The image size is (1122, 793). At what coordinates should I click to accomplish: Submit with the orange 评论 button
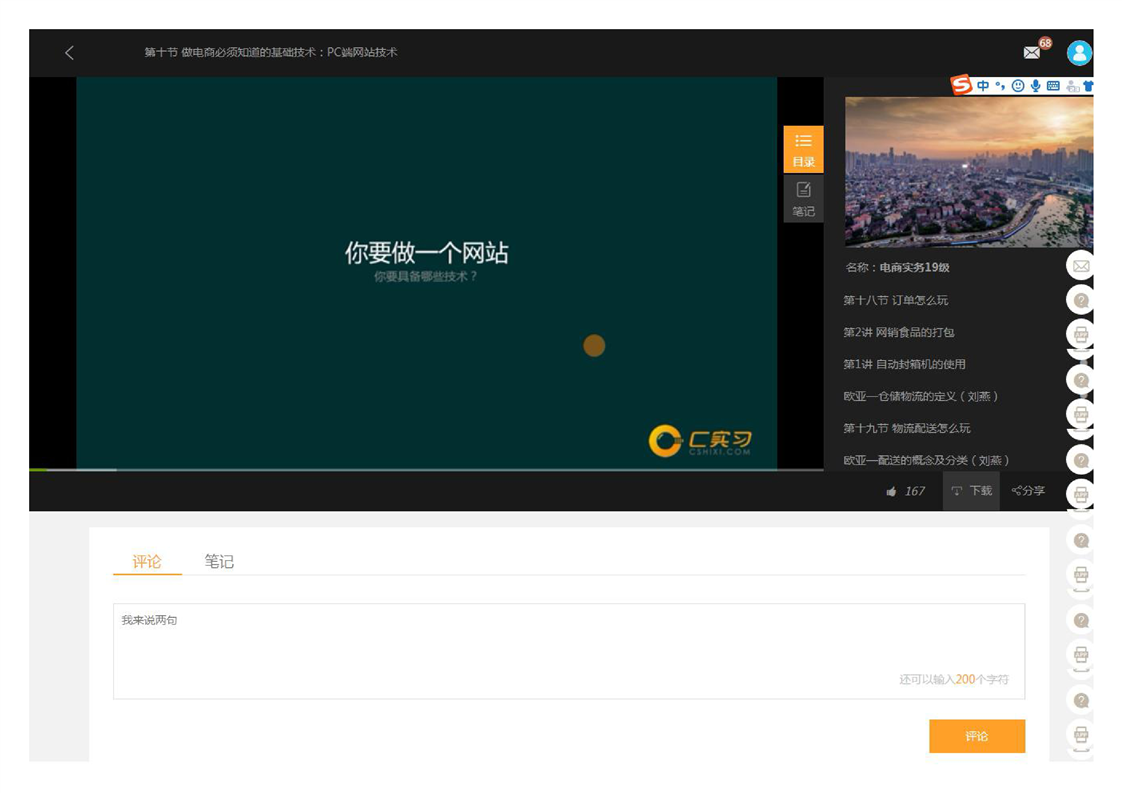pos(976,736)
